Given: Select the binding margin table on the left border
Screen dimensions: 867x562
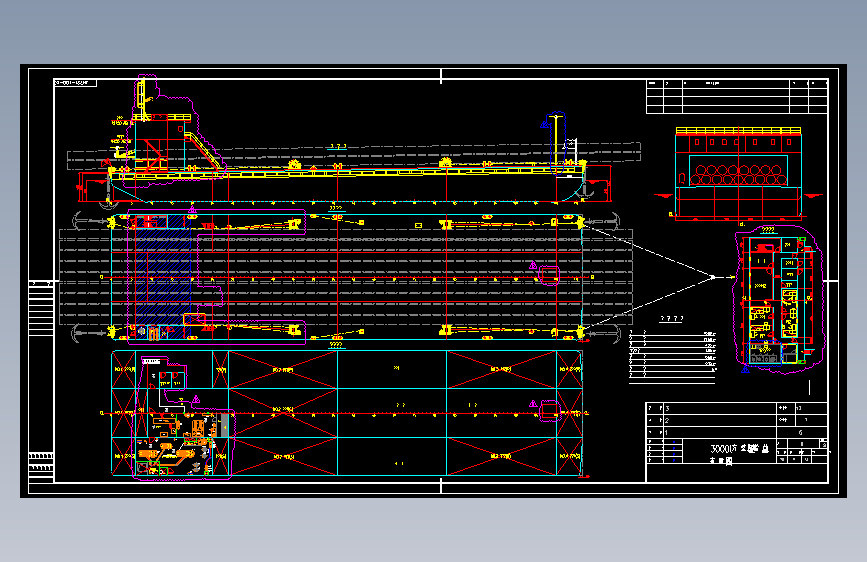Looking at the screenshot, I should 41,308.
